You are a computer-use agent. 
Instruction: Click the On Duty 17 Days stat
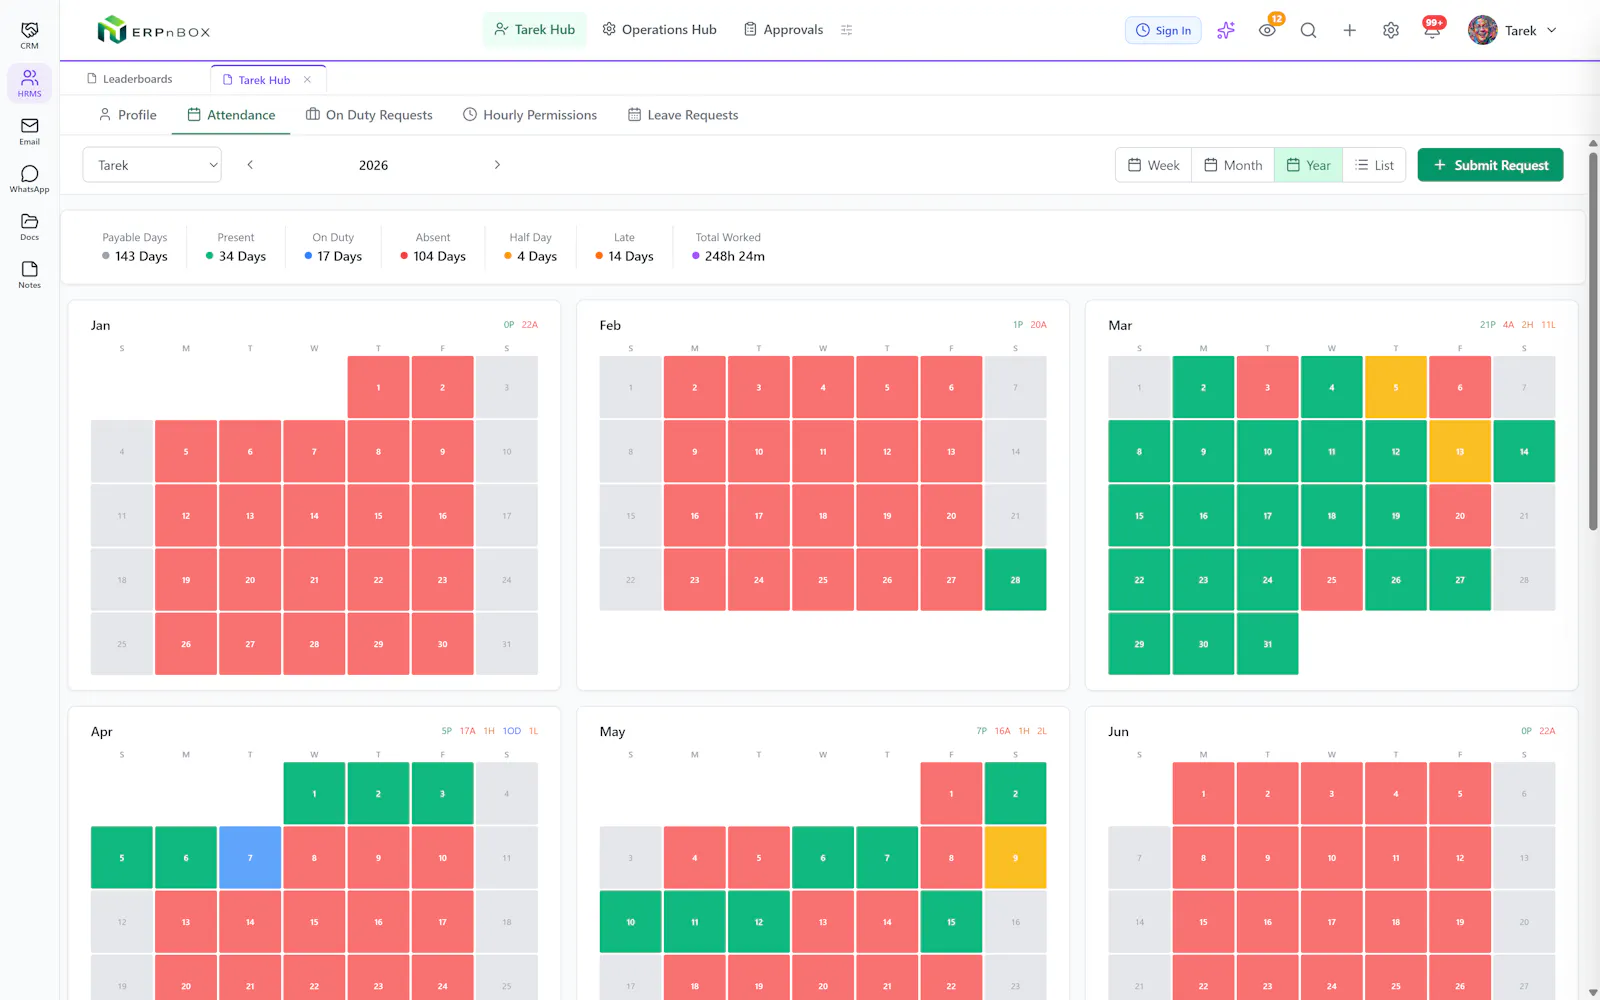(x=333, y=247)
